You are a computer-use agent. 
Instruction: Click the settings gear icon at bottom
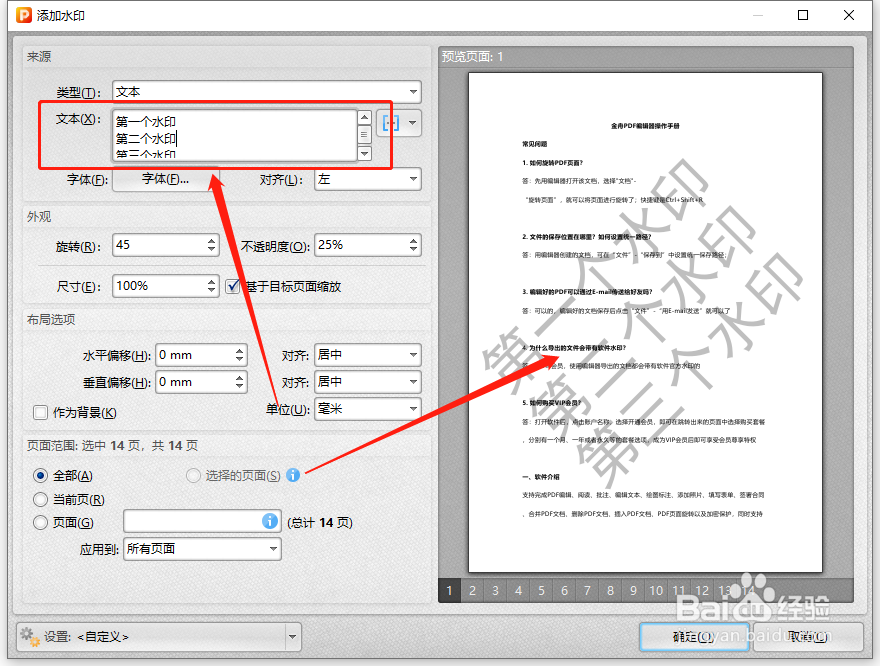pyautogui.click(x=30, y=637)
